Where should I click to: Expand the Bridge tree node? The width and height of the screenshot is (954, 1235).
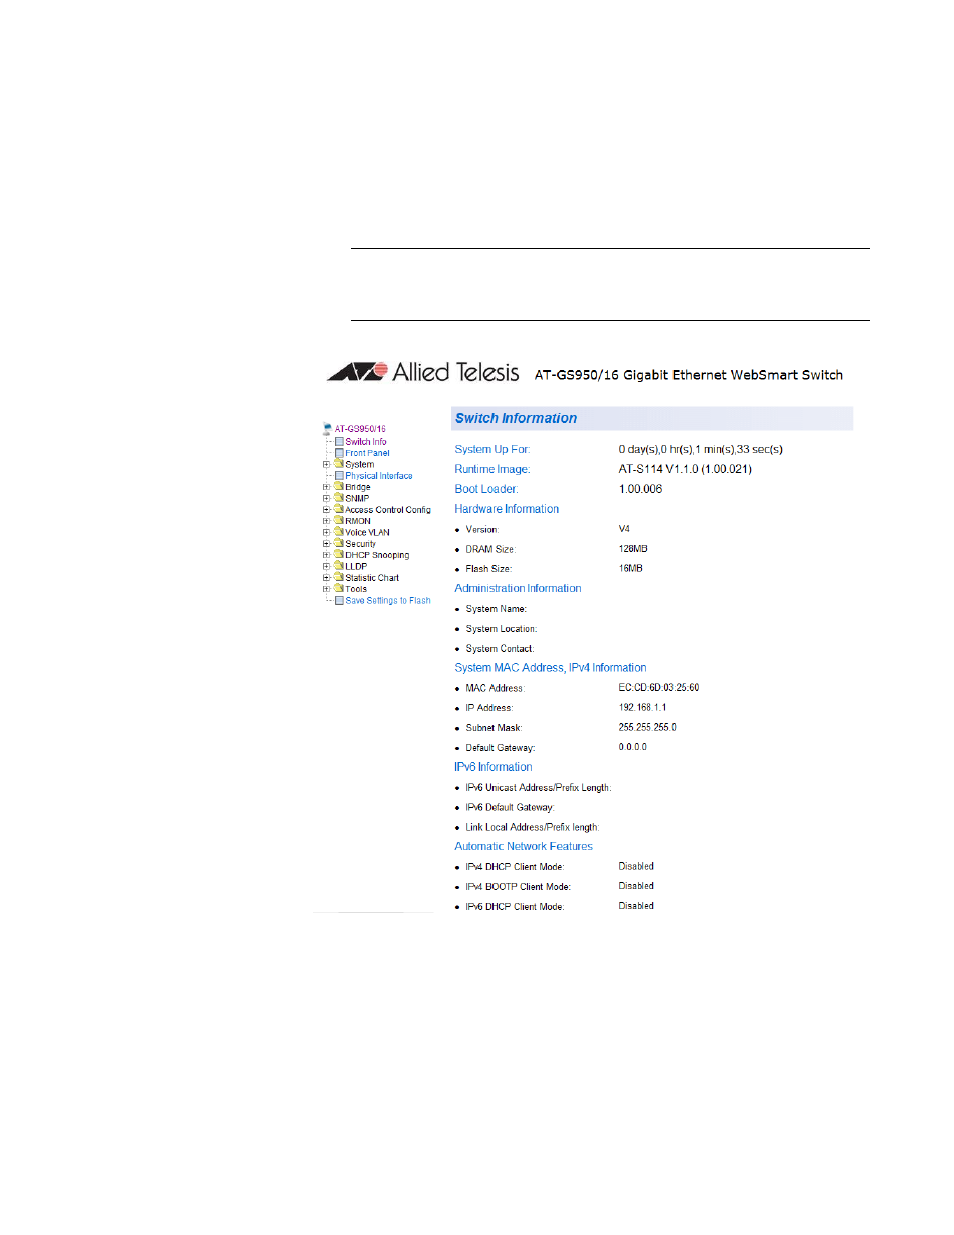click(326, 487)
